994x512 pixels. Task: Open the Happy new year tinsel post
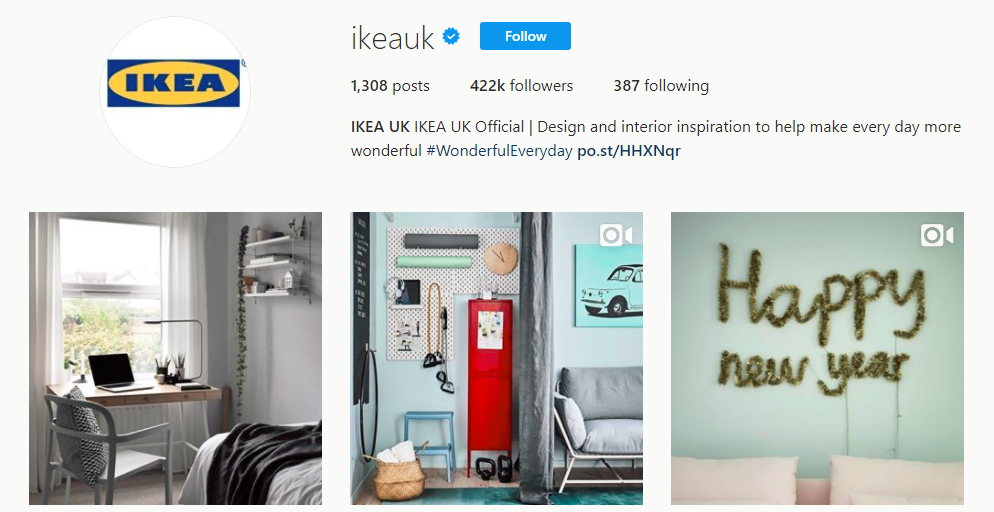[817, 358]
